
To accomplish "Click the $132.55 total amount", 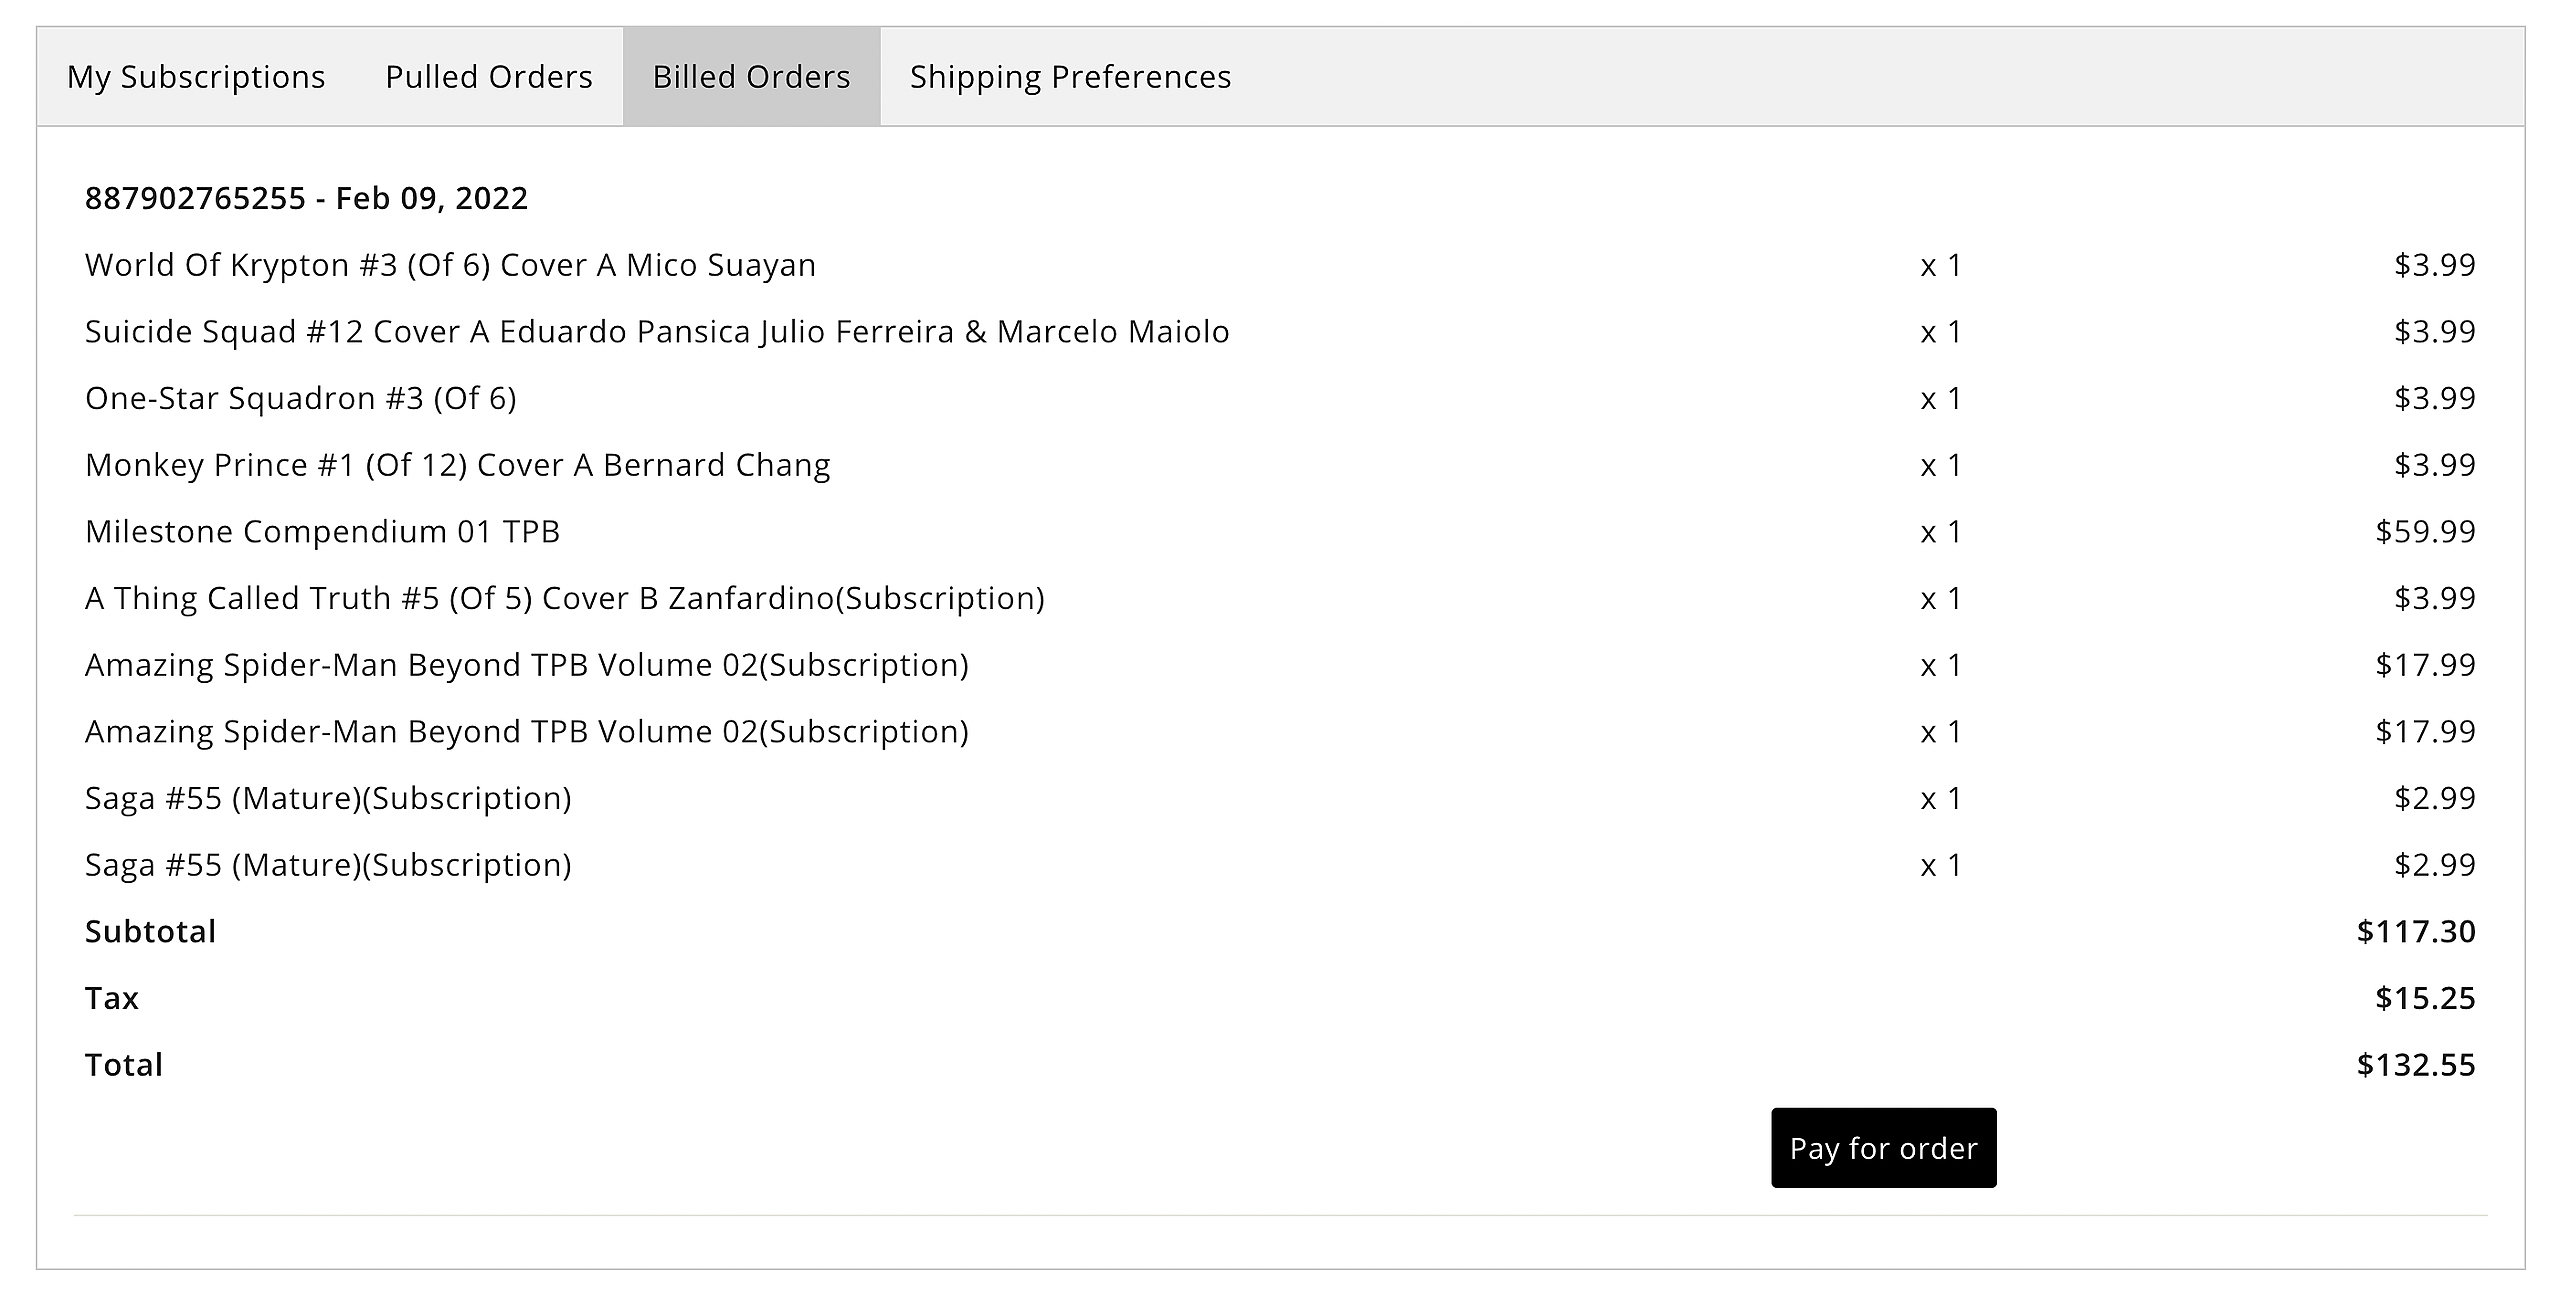I will point(2416,1065).
